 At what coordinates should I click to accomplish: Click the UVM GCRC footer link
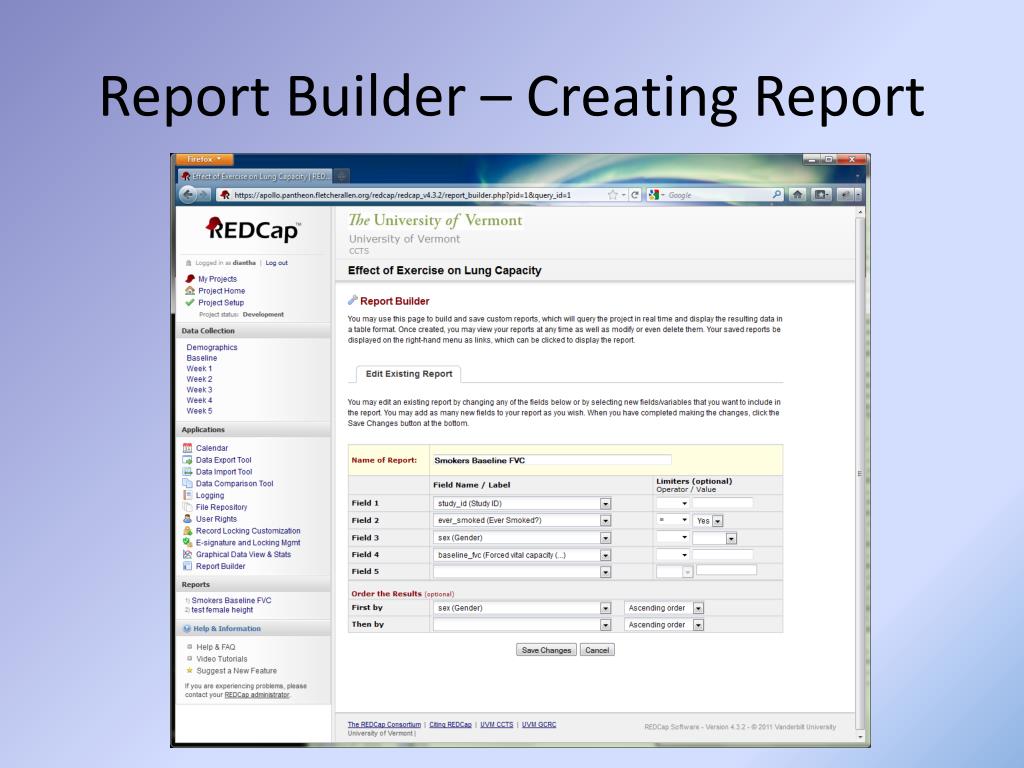point(539,724)
